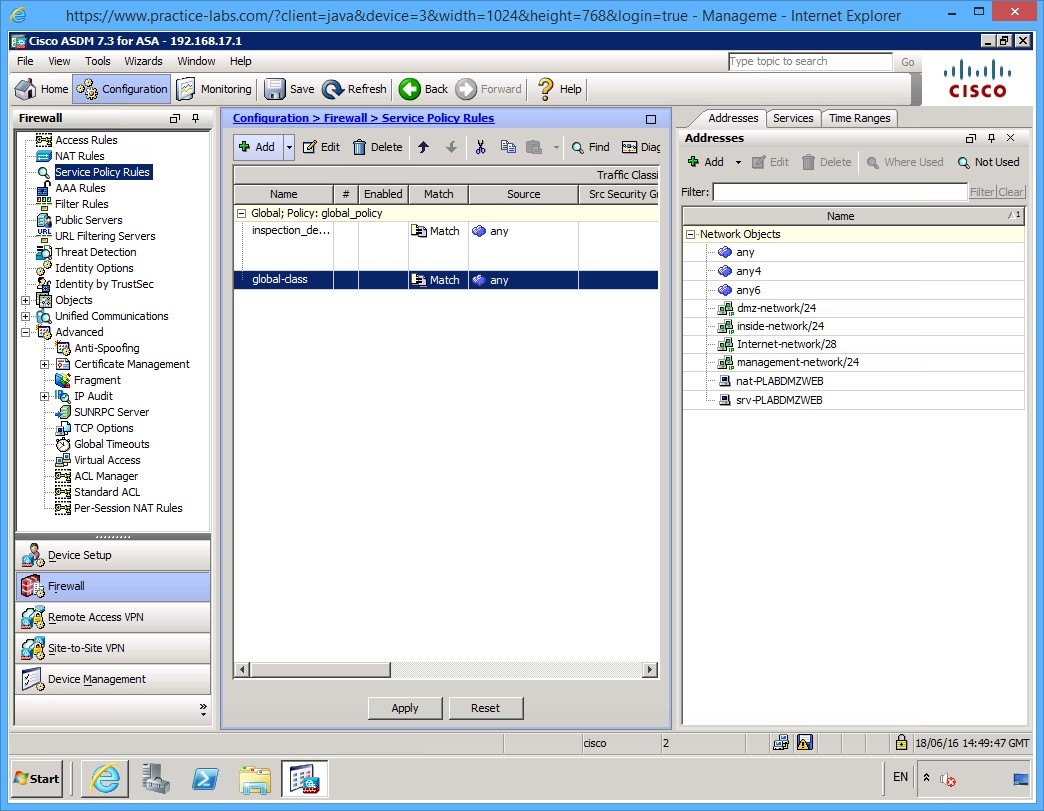Copy the selected rule with copy icon
The height and width of the screenshot is (811, 1044).
508,147
